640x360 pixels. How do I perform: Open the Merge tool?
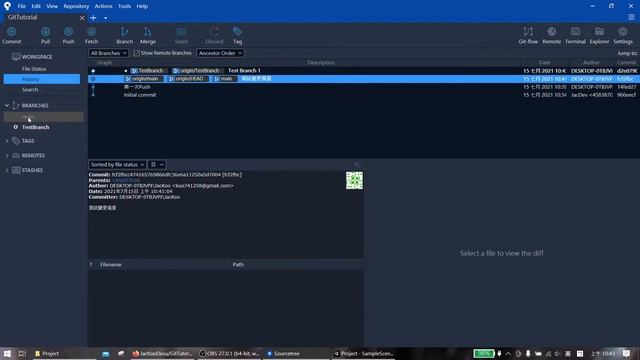pos(148,32)
